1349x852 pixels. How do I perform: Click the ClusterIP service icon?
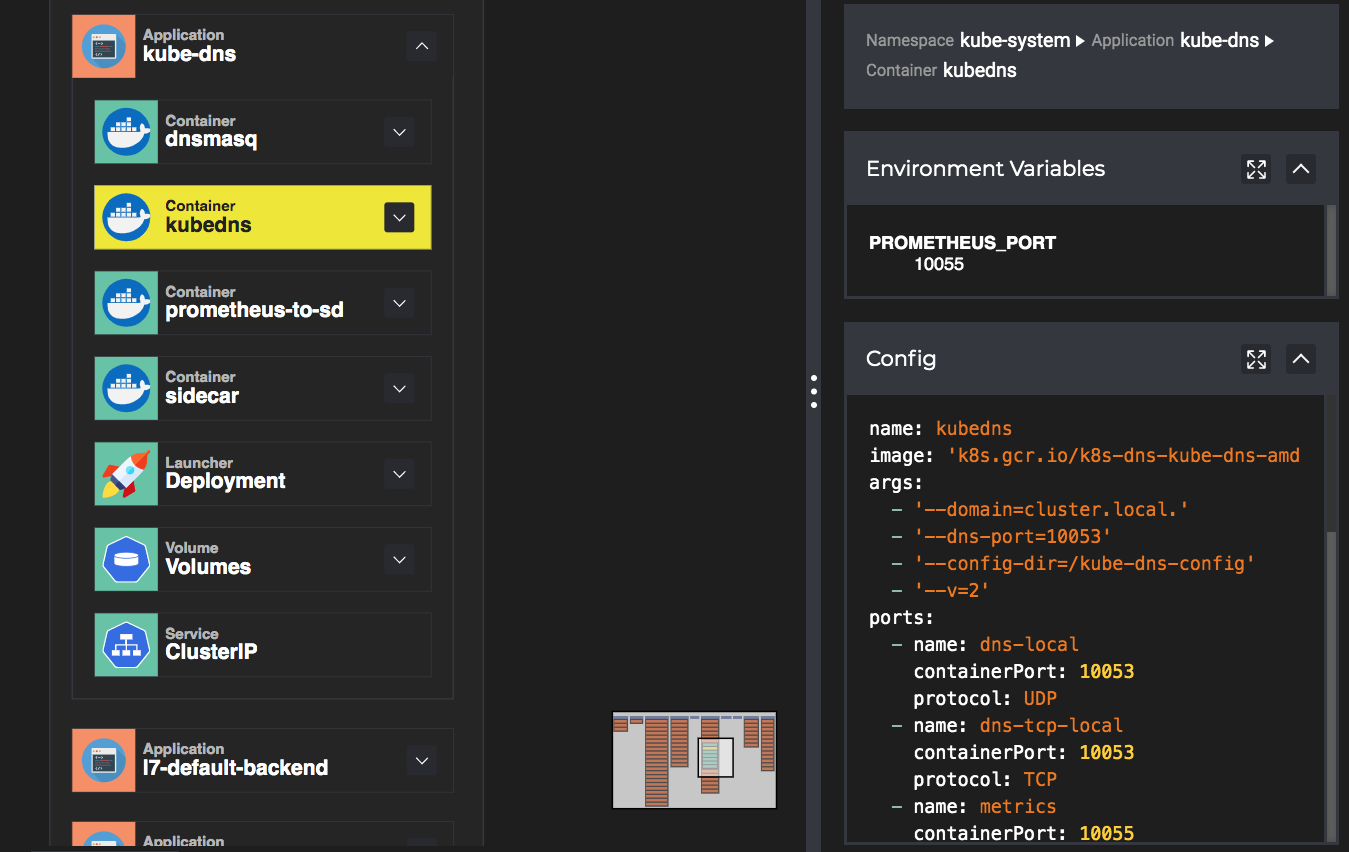click(x=126, y=645)
